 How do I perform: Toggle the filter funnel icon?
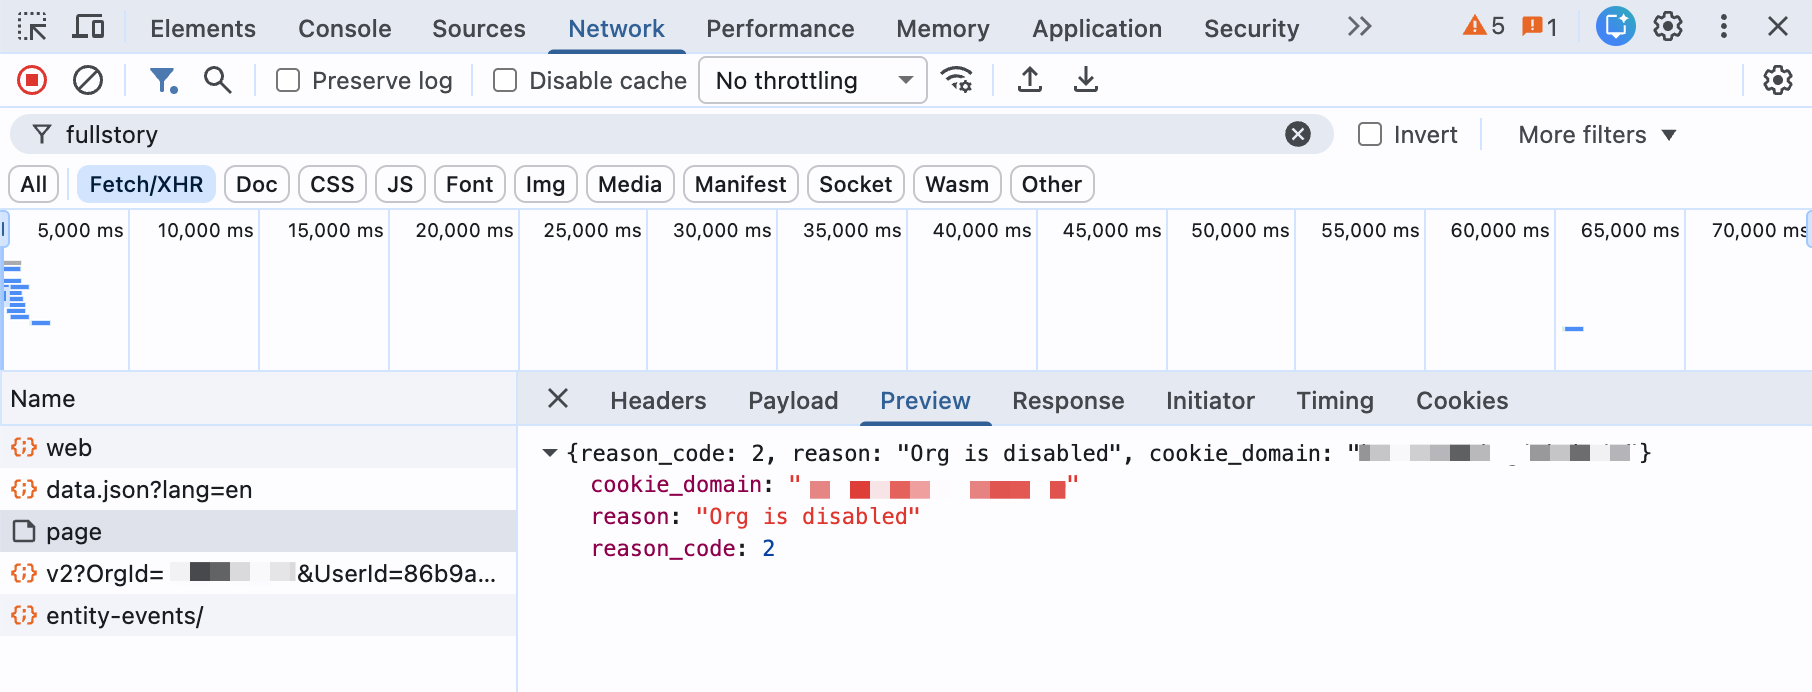[162, 80]
